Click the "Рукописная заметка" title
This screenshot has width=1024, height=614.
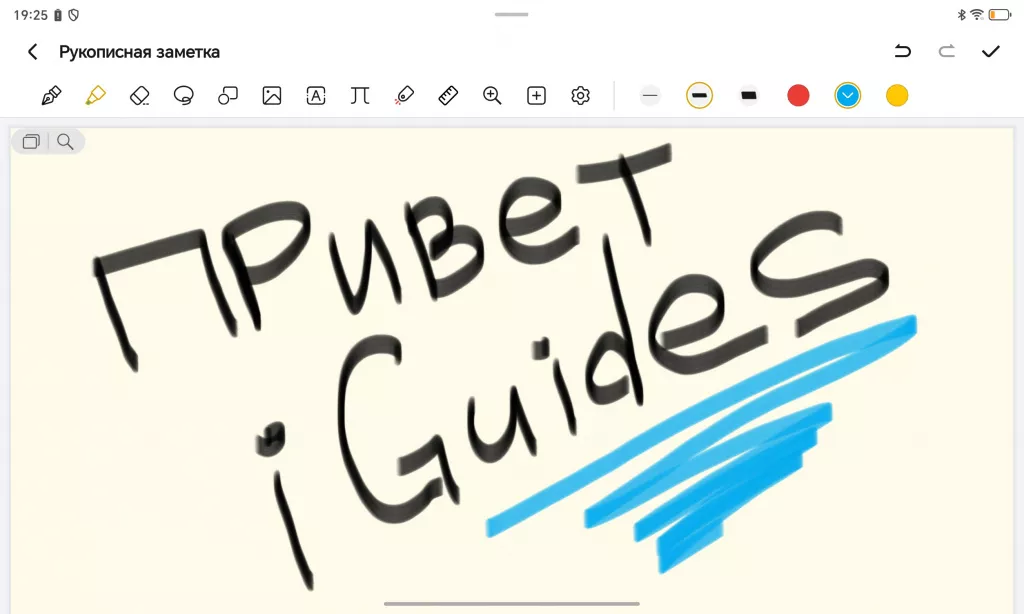[139, 52]
